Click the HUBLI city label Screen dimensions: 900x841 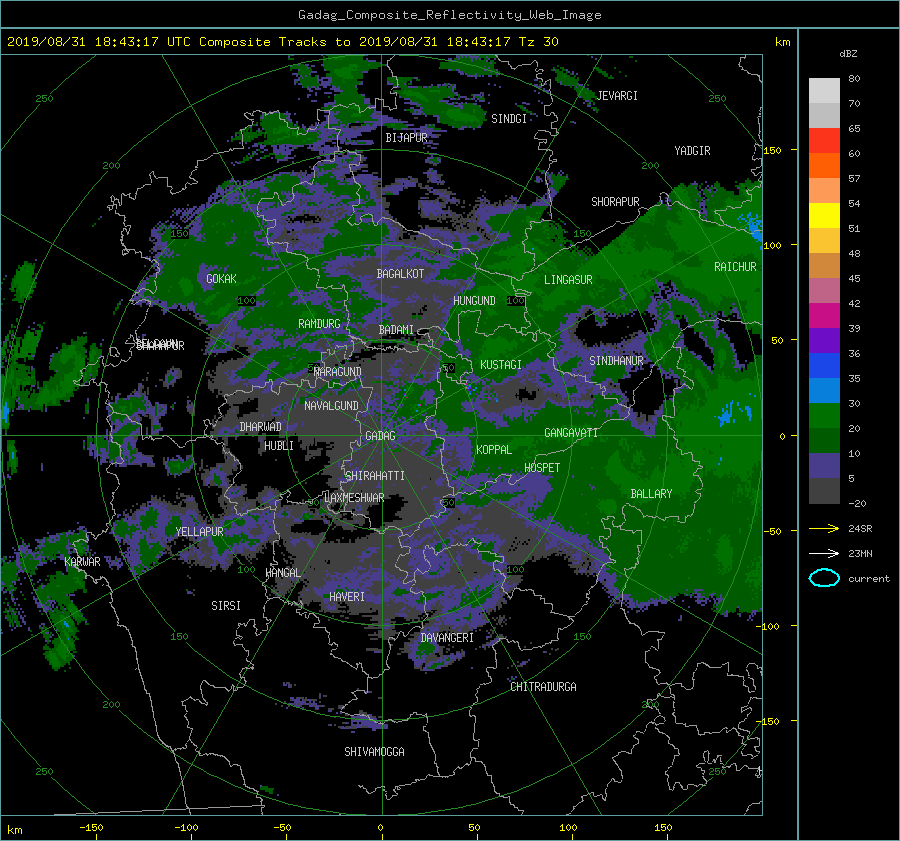click(x=279, y=445)
